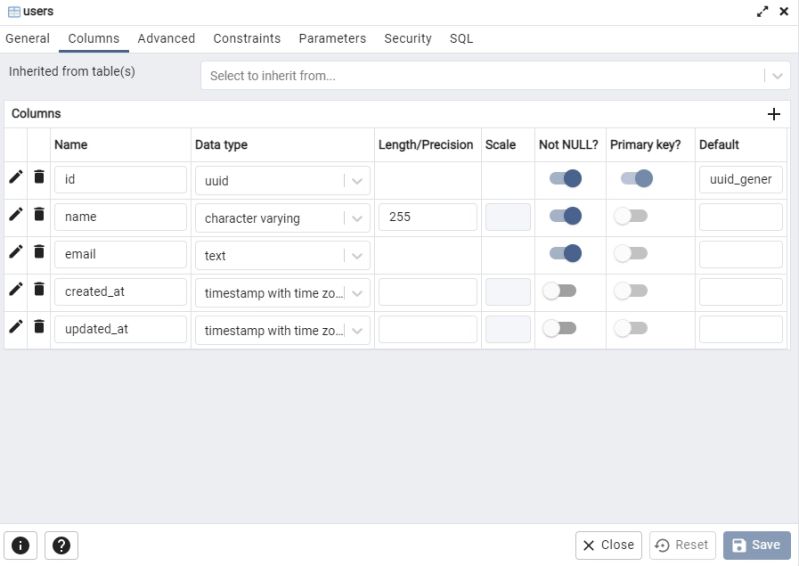Screen dimensions: 799x566
Task: Edit the id column row
Action: tap(16, 177)
